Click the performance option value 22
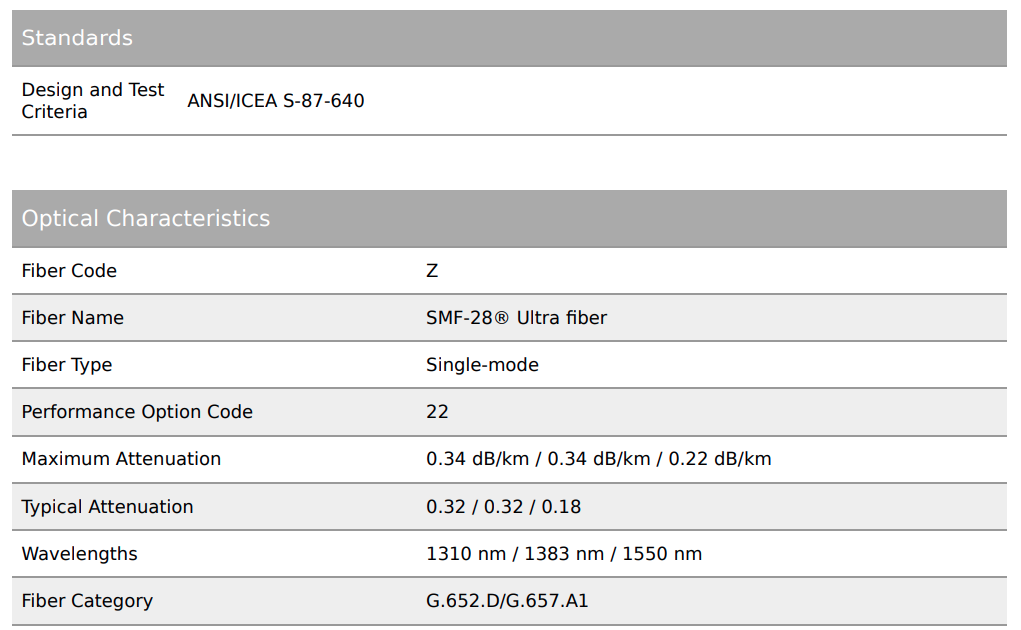This screenshot has height=630, width=1021. pos(437,412)
